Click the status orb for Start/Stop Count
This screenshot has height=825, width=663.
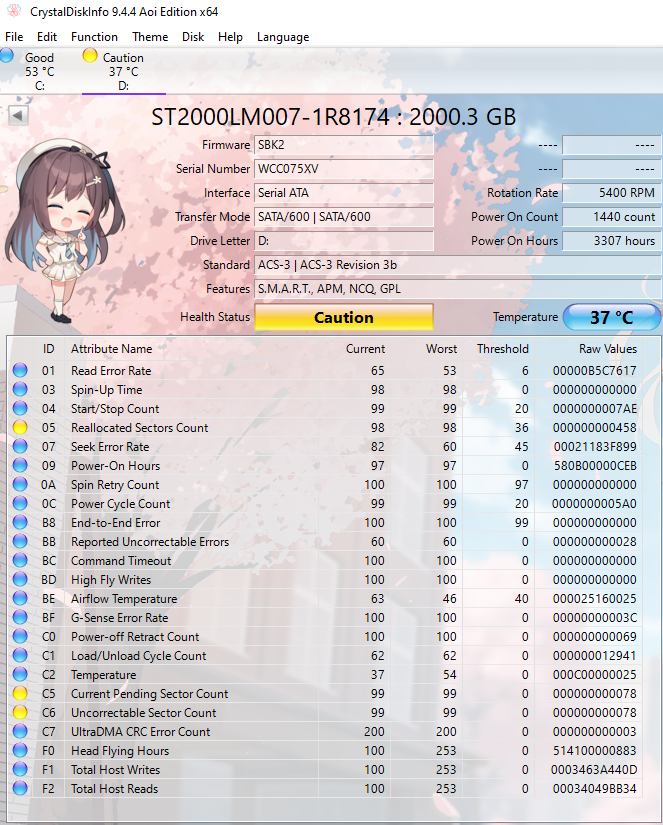20,408
